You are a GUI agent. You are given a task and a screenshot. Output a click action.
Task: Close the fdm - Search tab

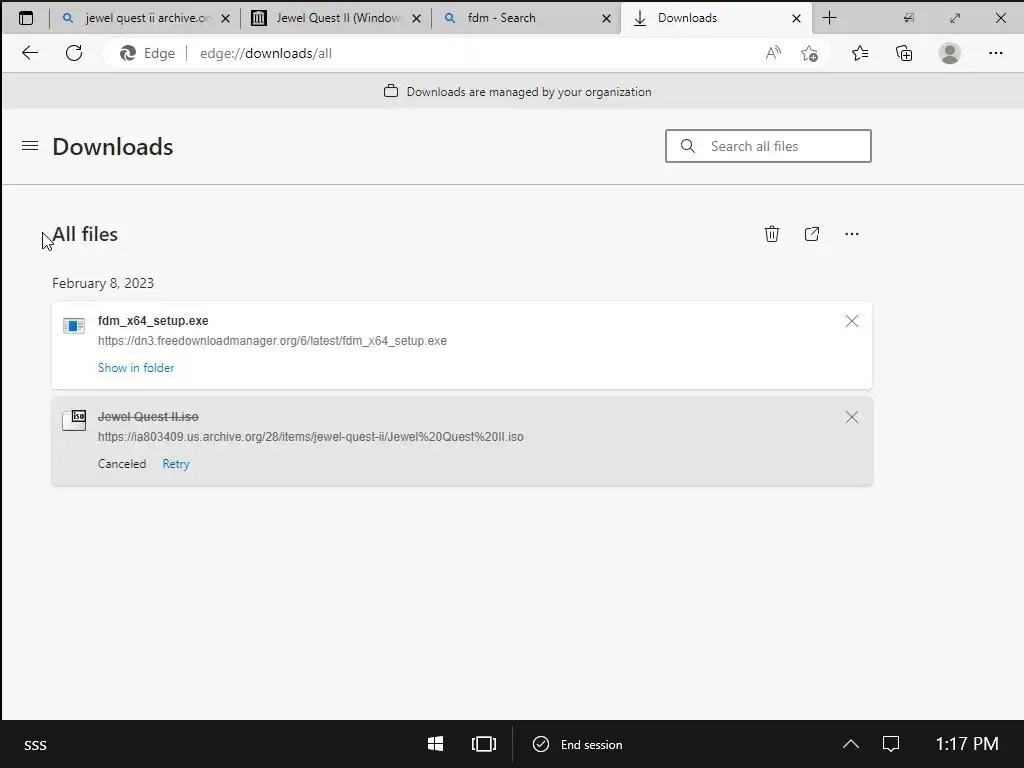606,18
